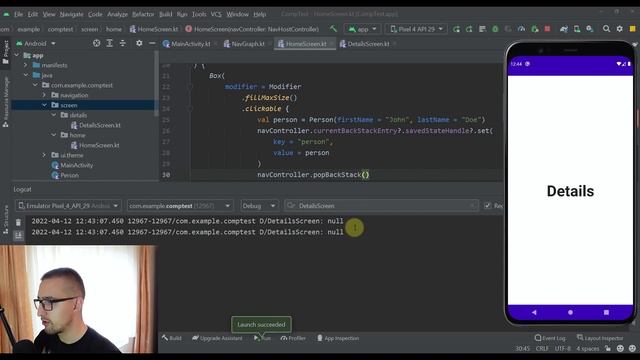Click the Profile app gauge icon
This screenshot has width=640, height=360.
coord(521,29)
